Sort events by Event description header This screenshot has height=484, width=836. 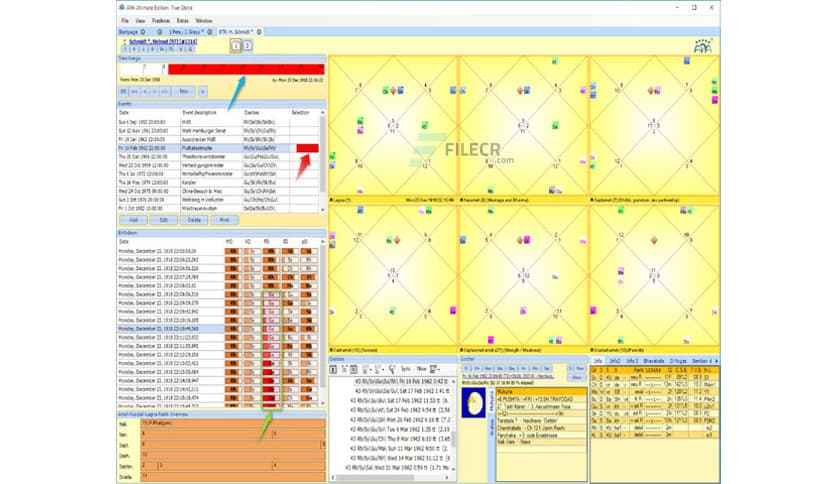coord(212,113)
